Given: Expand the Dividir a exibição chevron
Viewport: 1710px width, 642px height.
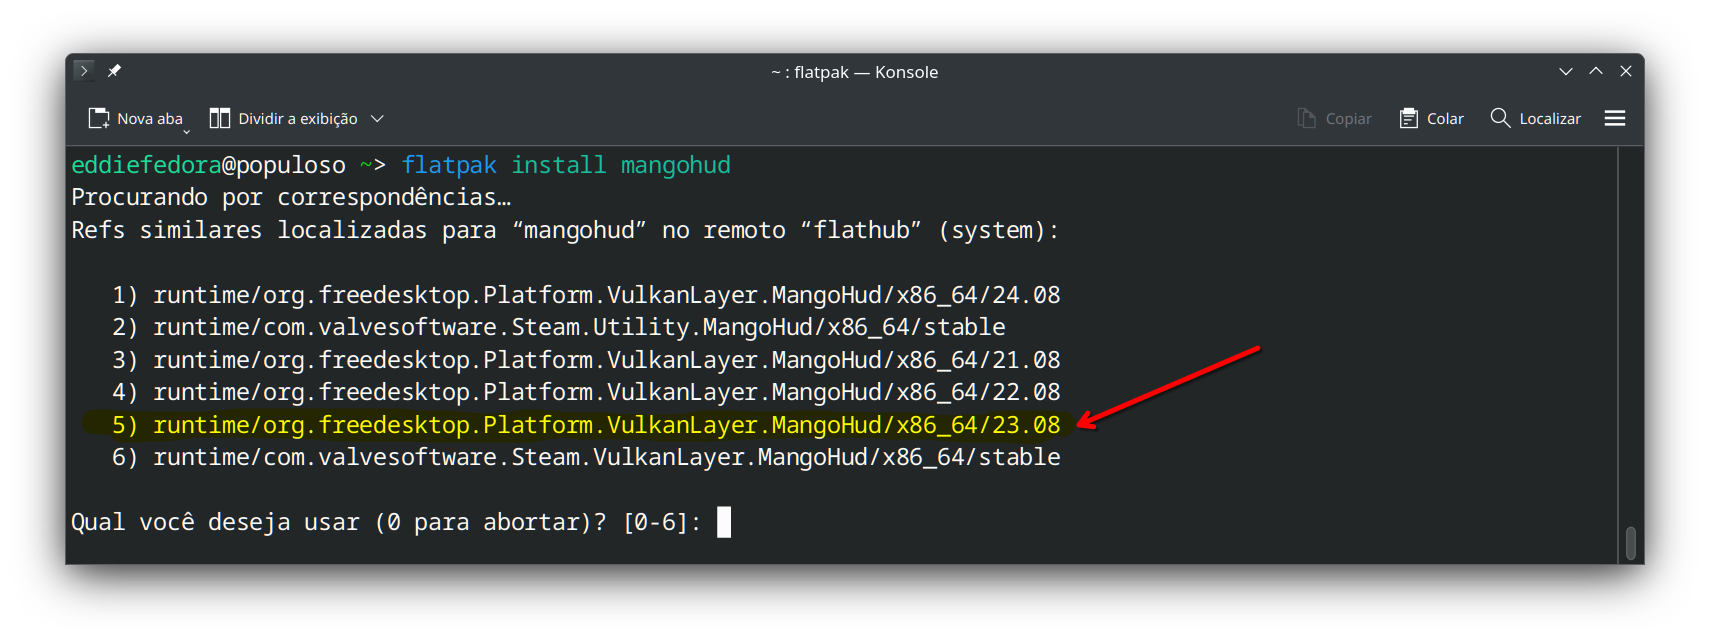Looking at the screenshot, I should [377, 119].
